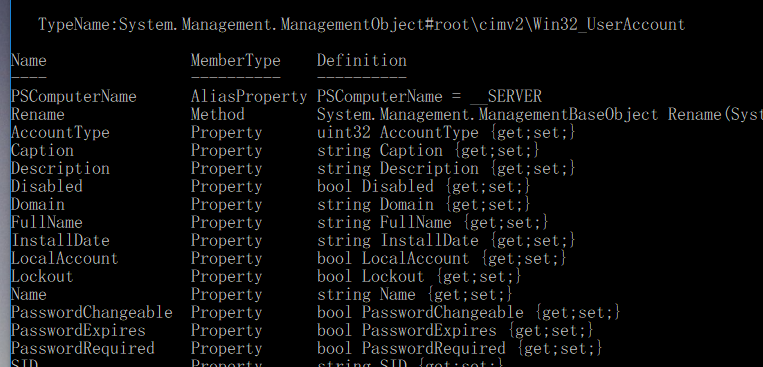Screen dimensions: 763x367
Task: Click the AccountType property name
Action: [60, 132]
